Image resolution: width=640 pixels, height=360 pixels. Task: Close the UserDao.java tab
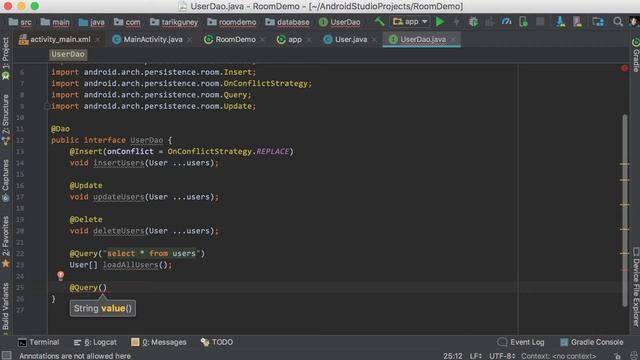[453, 40]
